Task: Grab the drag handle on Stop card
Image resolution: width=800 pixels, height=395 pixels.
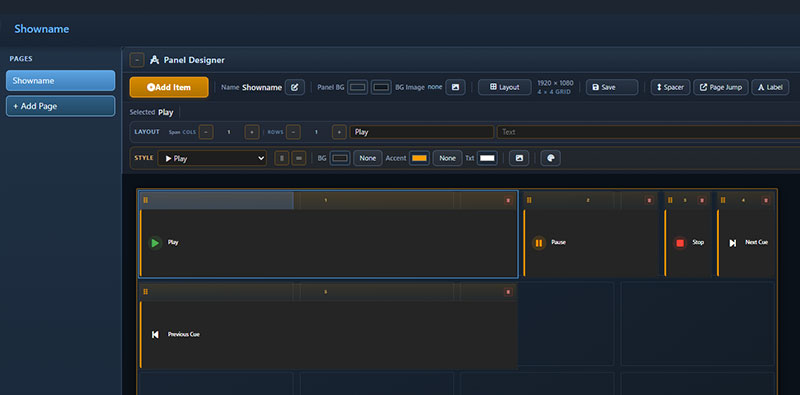Action: tap(670, 200)
